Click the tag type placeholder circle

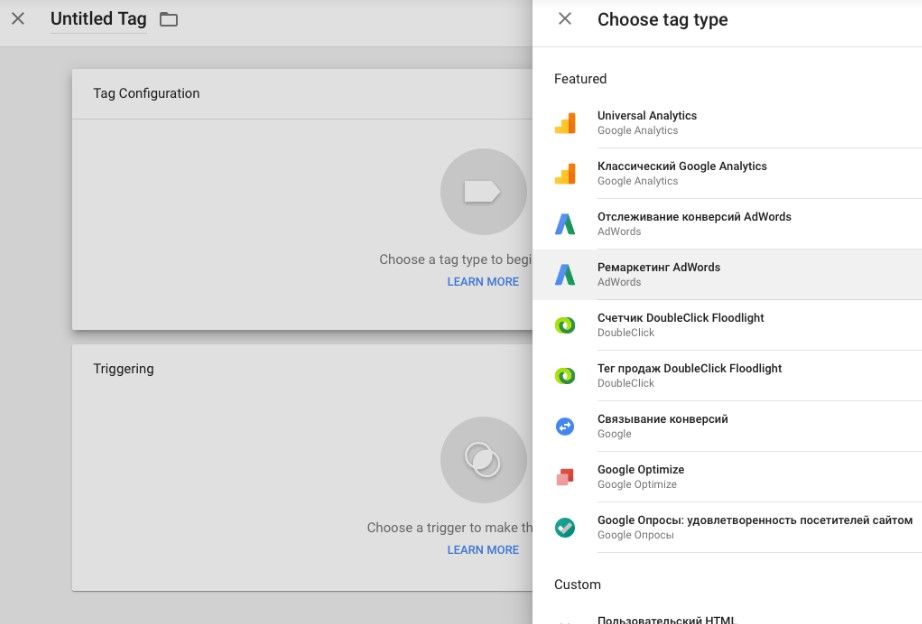(x=483, y=192)
